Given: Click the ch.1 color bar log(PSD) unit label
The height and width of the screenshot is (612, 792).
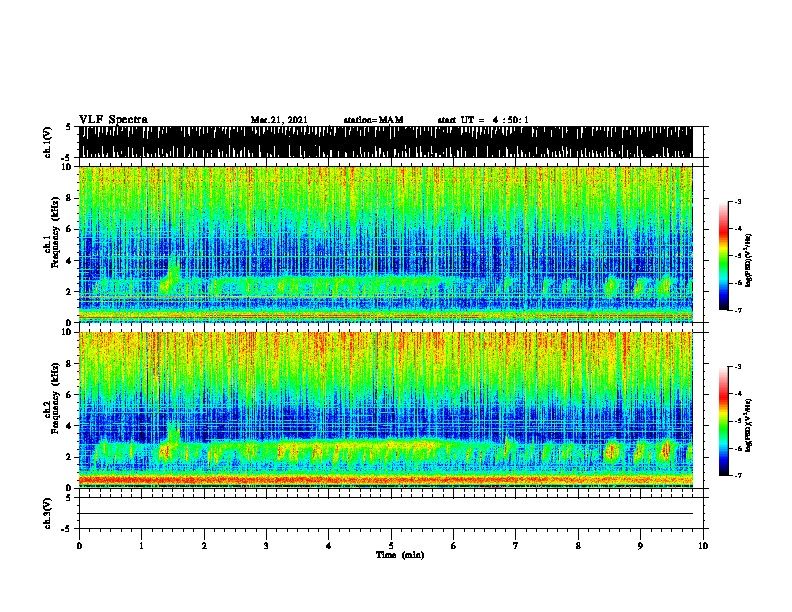Looking at the screenshot, I should click(x=749, y=261).
